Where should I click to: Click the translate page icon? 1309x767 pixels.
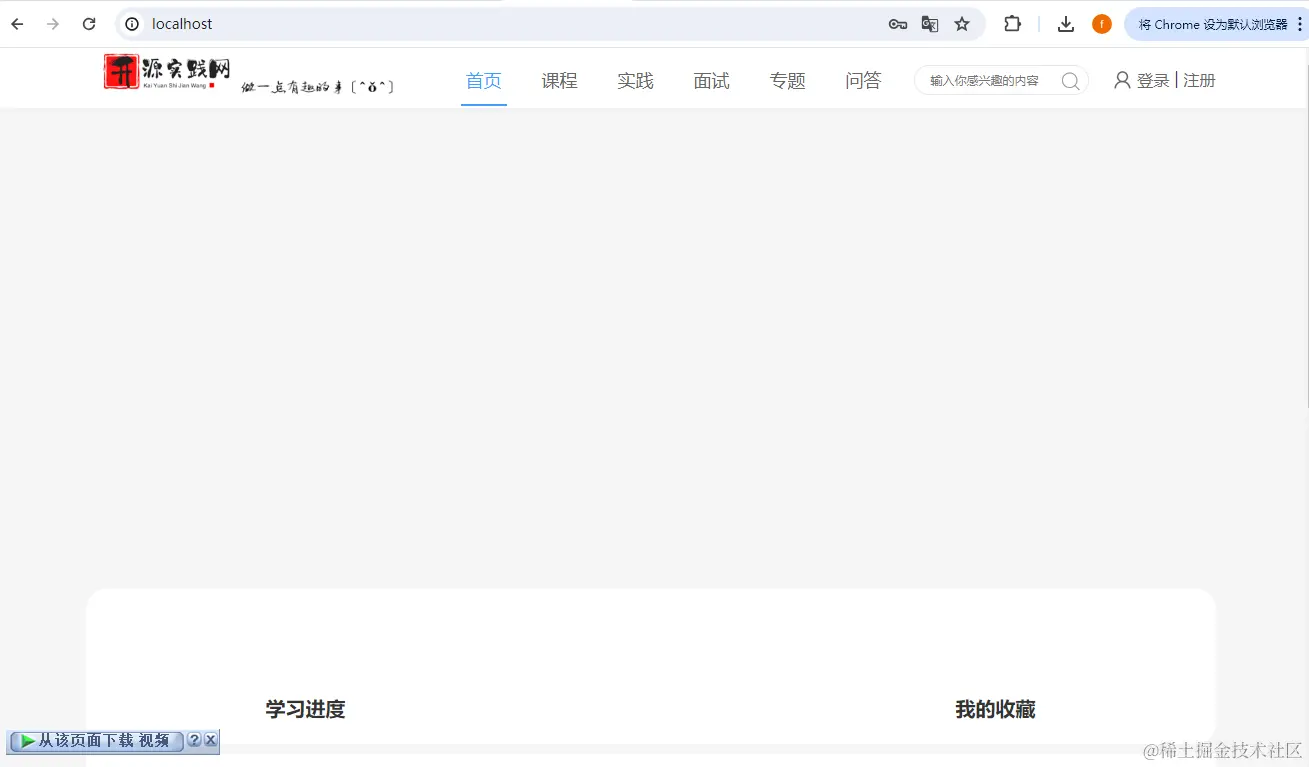point(930,24)
